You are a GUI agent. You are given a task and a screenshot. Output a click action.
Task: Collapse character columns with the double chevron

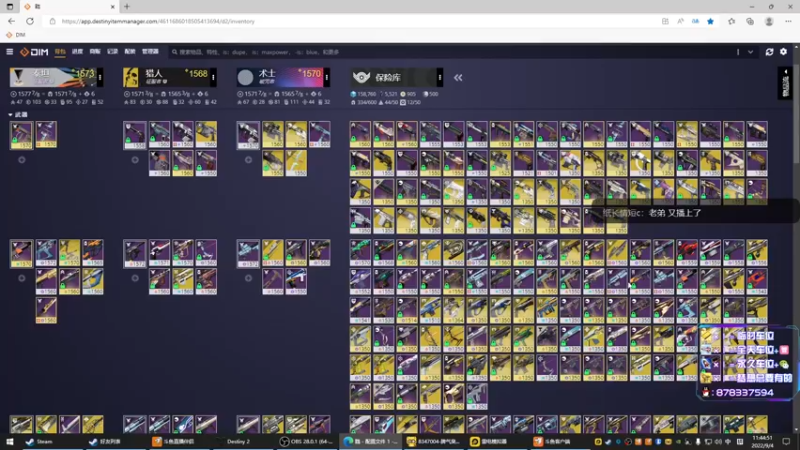[458, 78]
